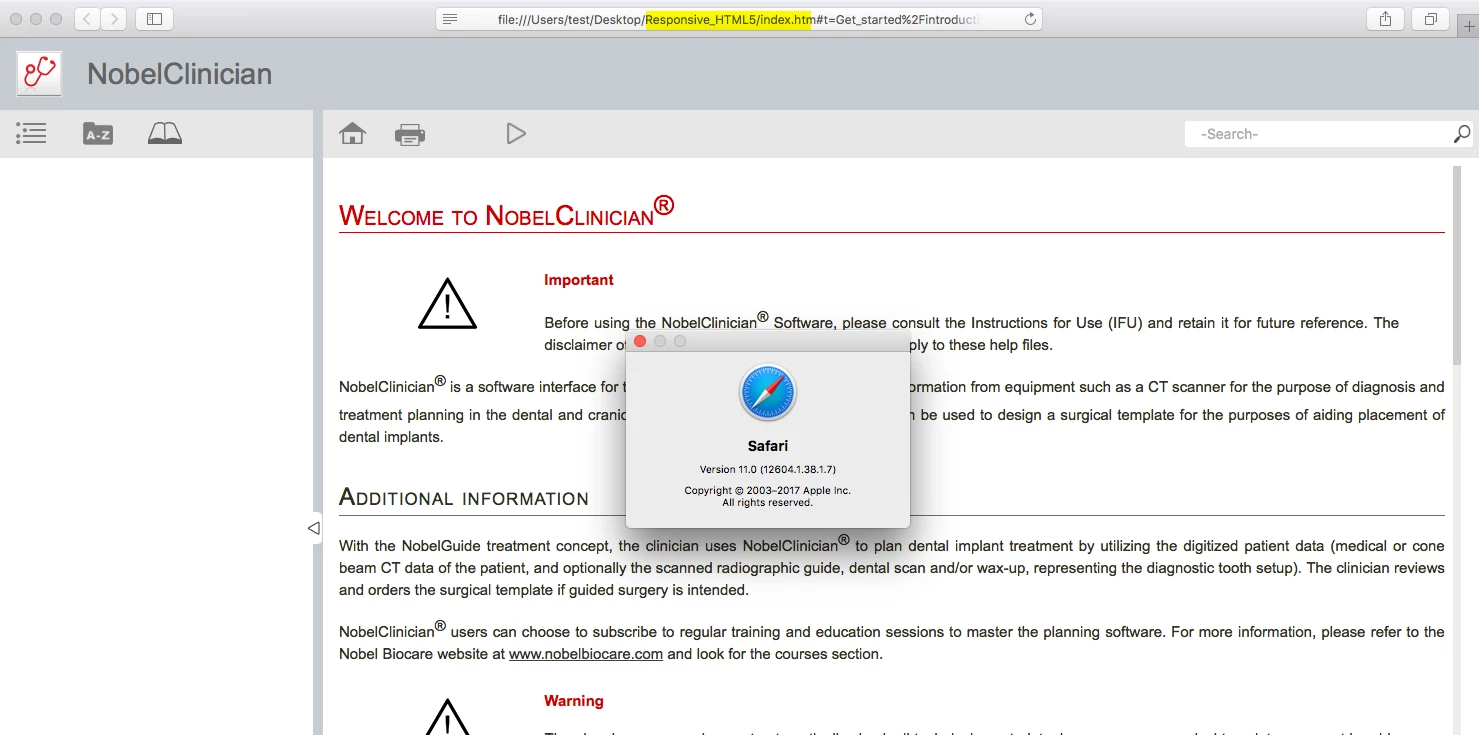The height and width of the screenshot is (735, 1479).
Task: Go forward with Safari's forward arrow
Action: point(114,18)
